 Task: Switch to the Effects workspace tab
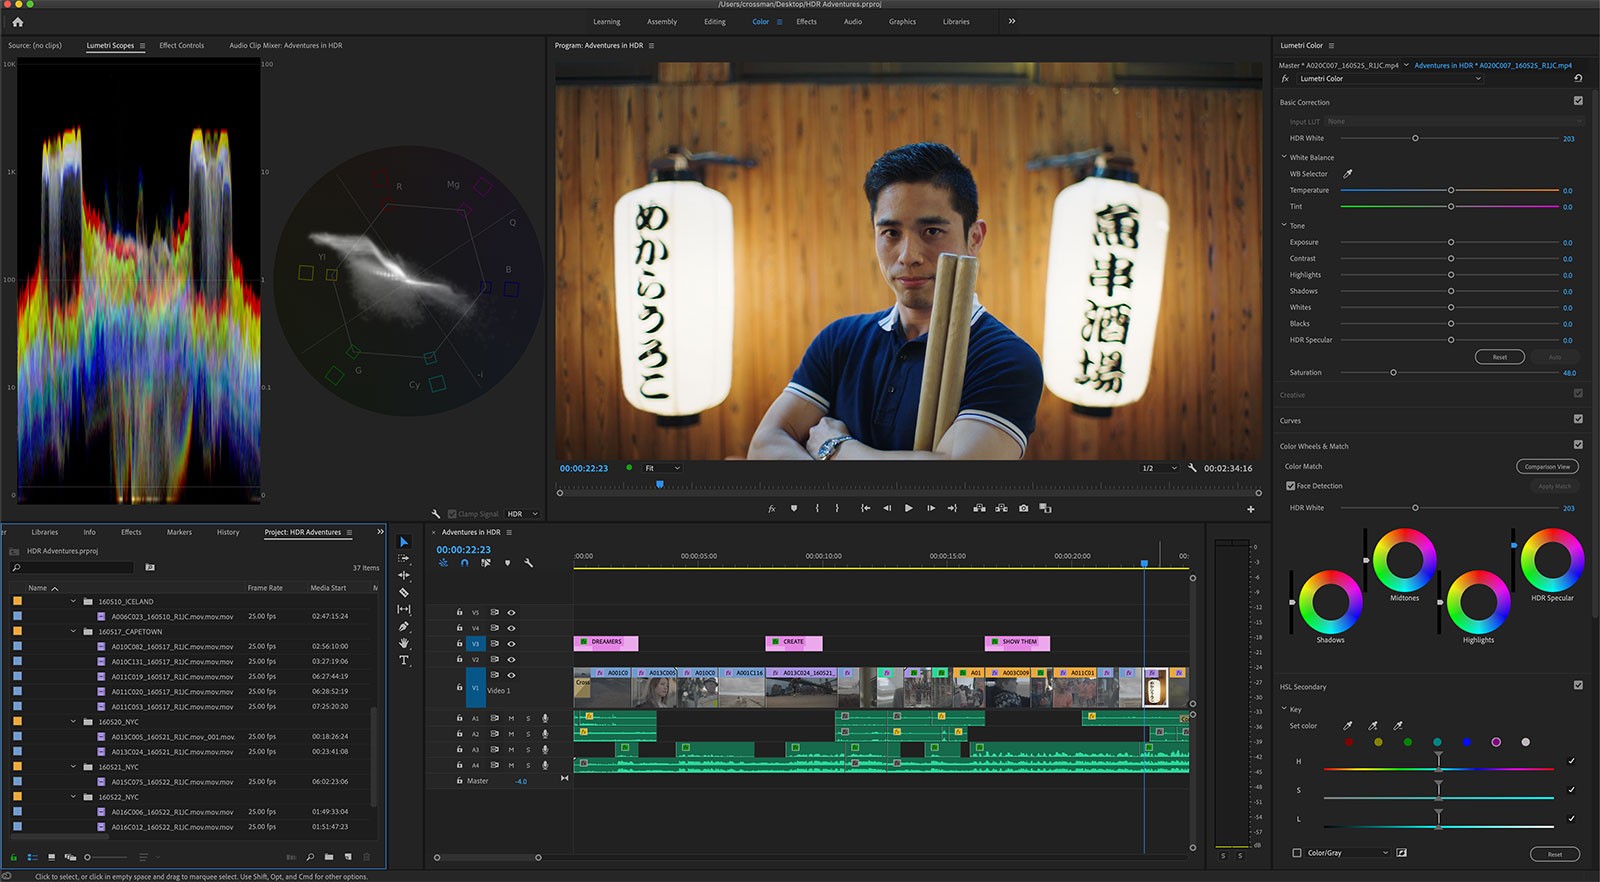point(806,22)
